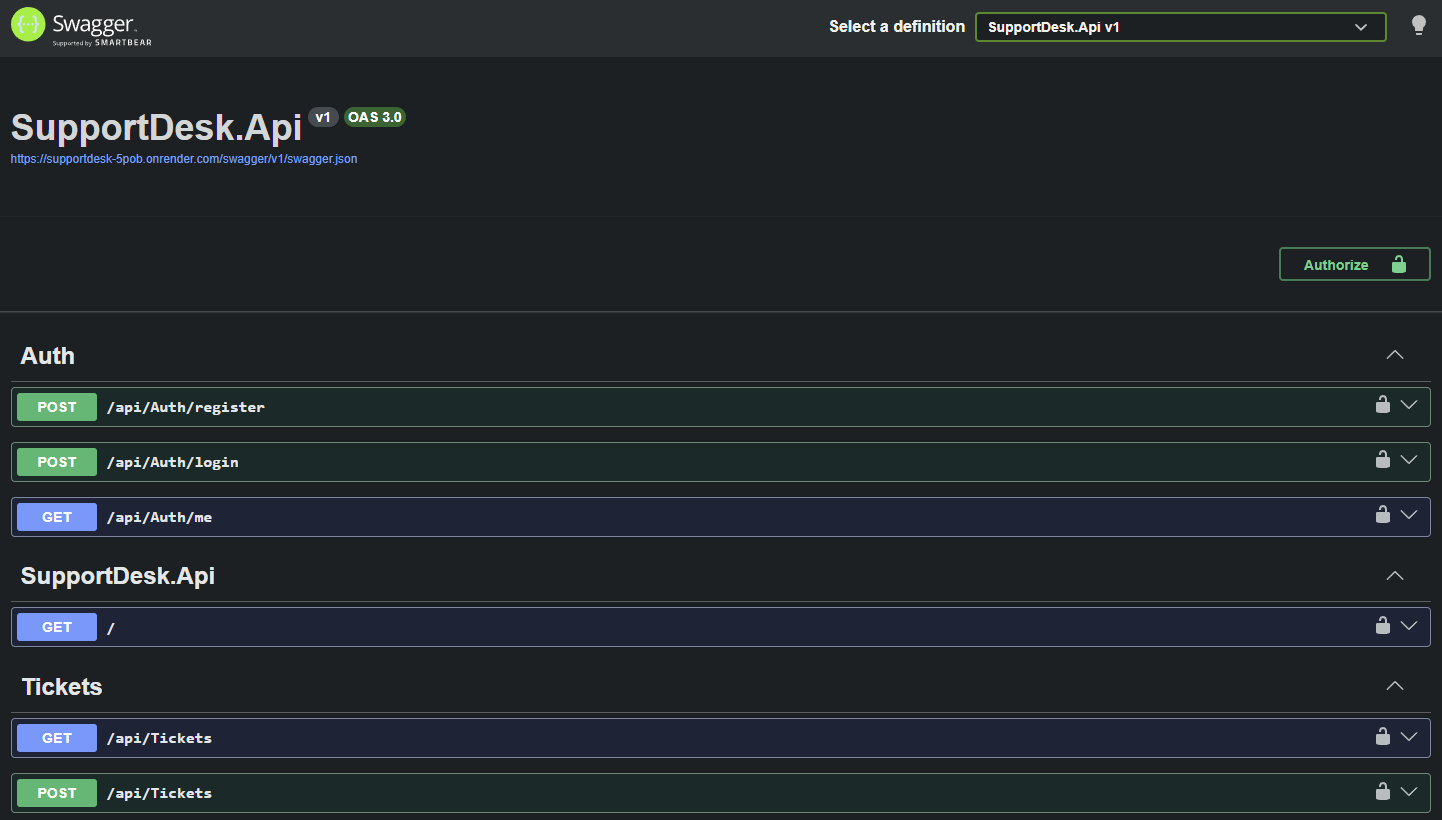
Task: Expand POST /api/Auth/register with its chevron
Action: pos(1409,405)
